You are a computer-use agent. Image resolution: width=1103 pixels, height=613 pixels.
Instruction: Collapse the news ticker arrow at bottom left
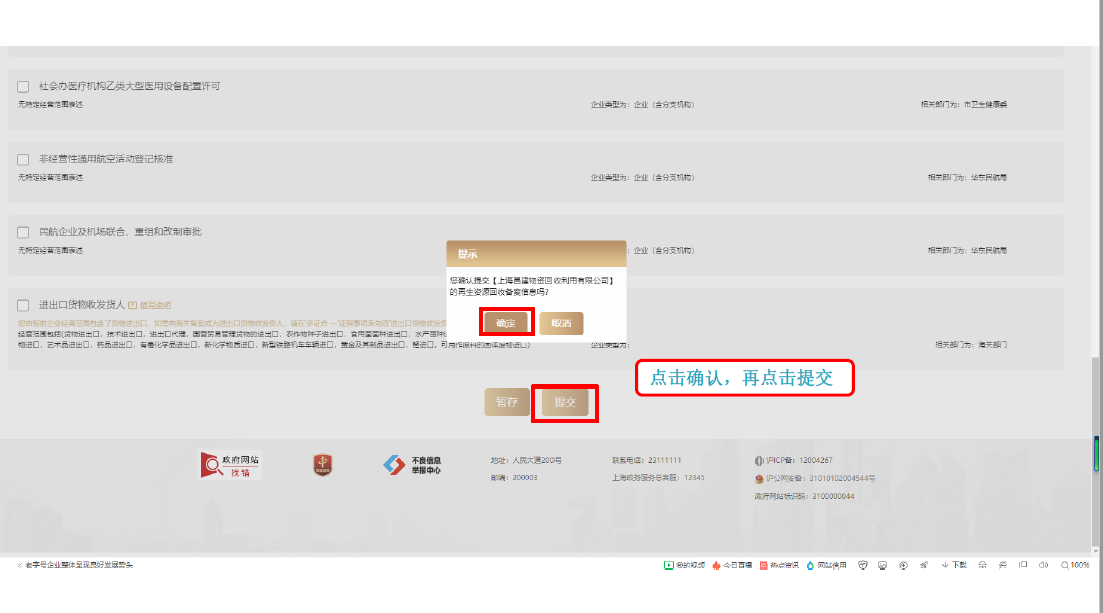tap(19, 565)
